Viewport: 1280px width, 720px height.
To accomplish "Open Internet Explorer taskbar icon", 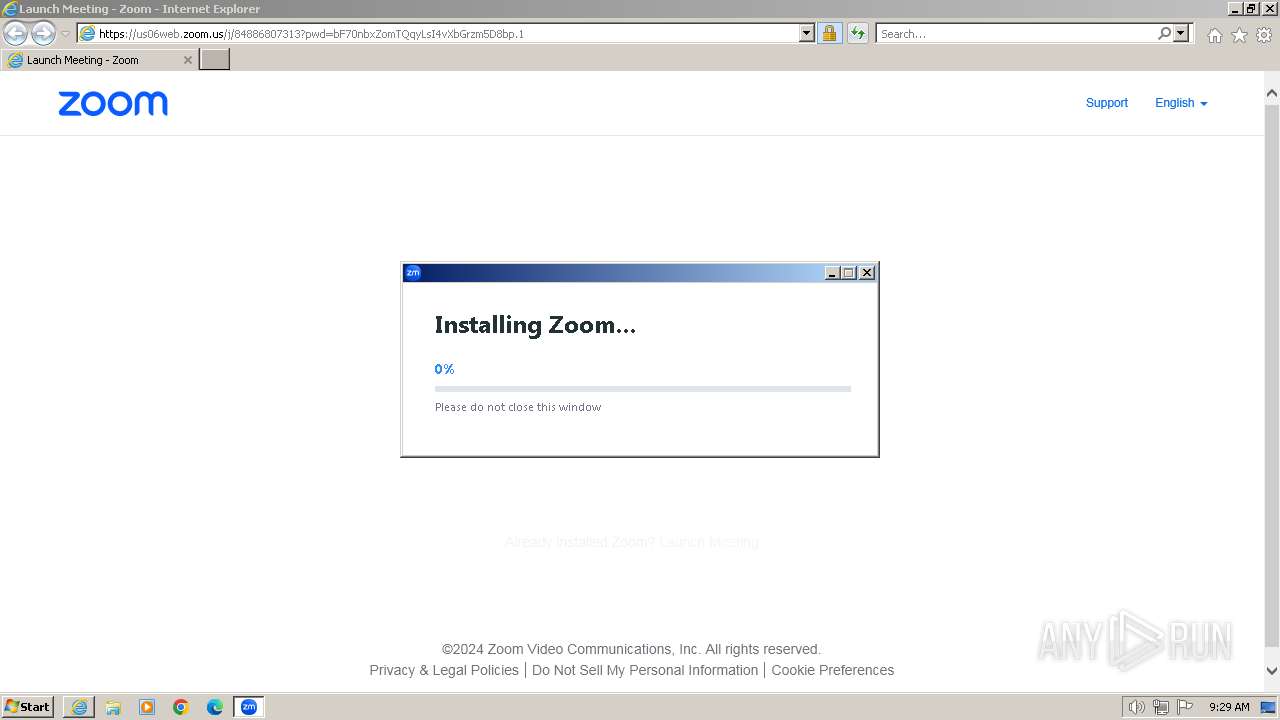I will pos(79,707).
